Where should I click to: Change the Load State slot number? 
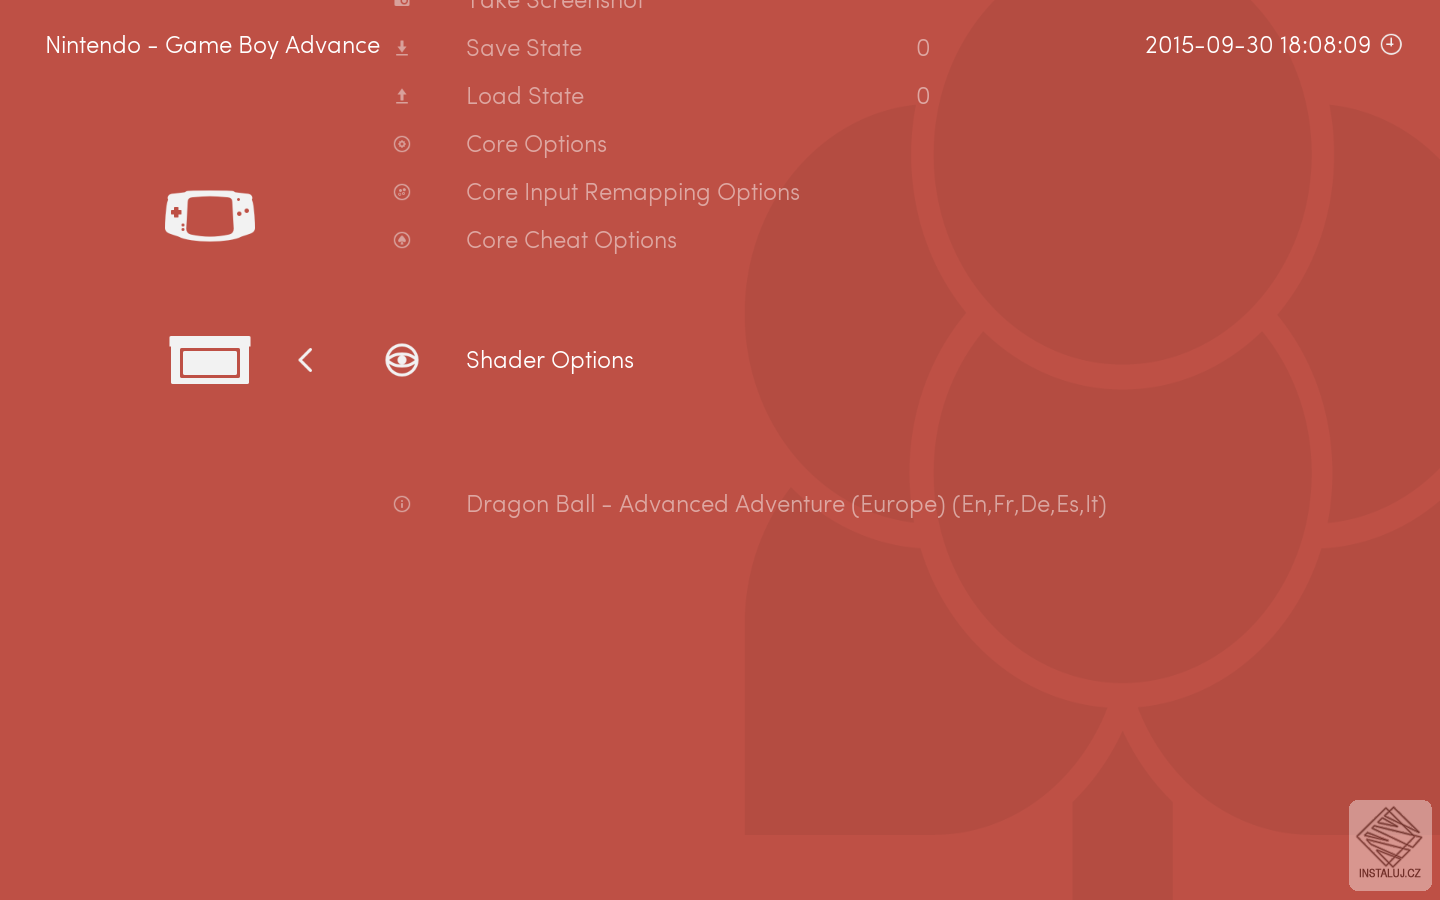pyautogui.click(x=923, y=96)
